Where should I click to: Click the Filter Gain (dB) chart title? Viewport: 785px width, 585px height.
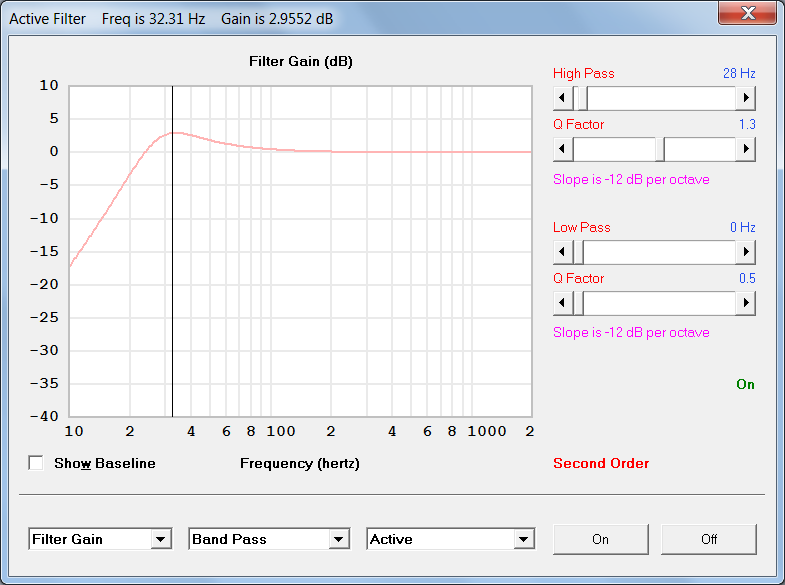[x=301, y=62]
